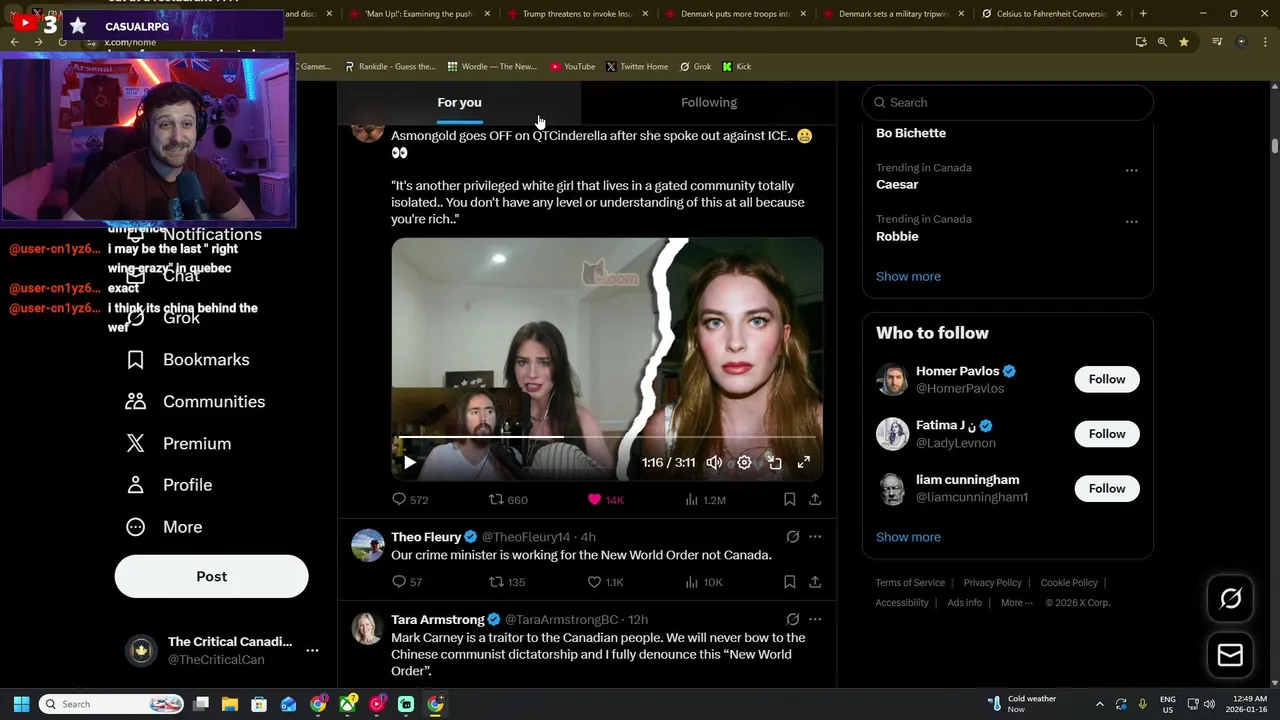Unlike the Asmongold post with 14K likes
This screenshot has width=1280, height=720.
point(605,500)
